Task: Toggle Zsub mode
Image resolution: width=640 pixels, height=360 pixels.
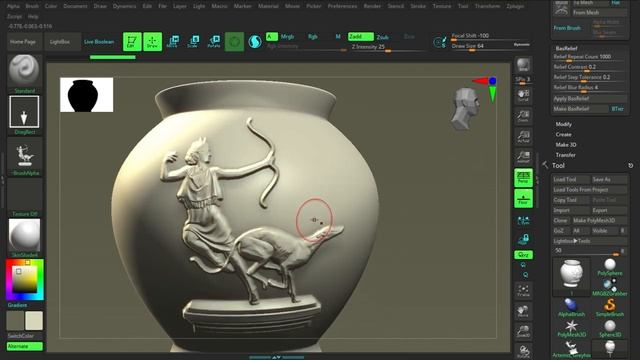Action: [382, 37]
